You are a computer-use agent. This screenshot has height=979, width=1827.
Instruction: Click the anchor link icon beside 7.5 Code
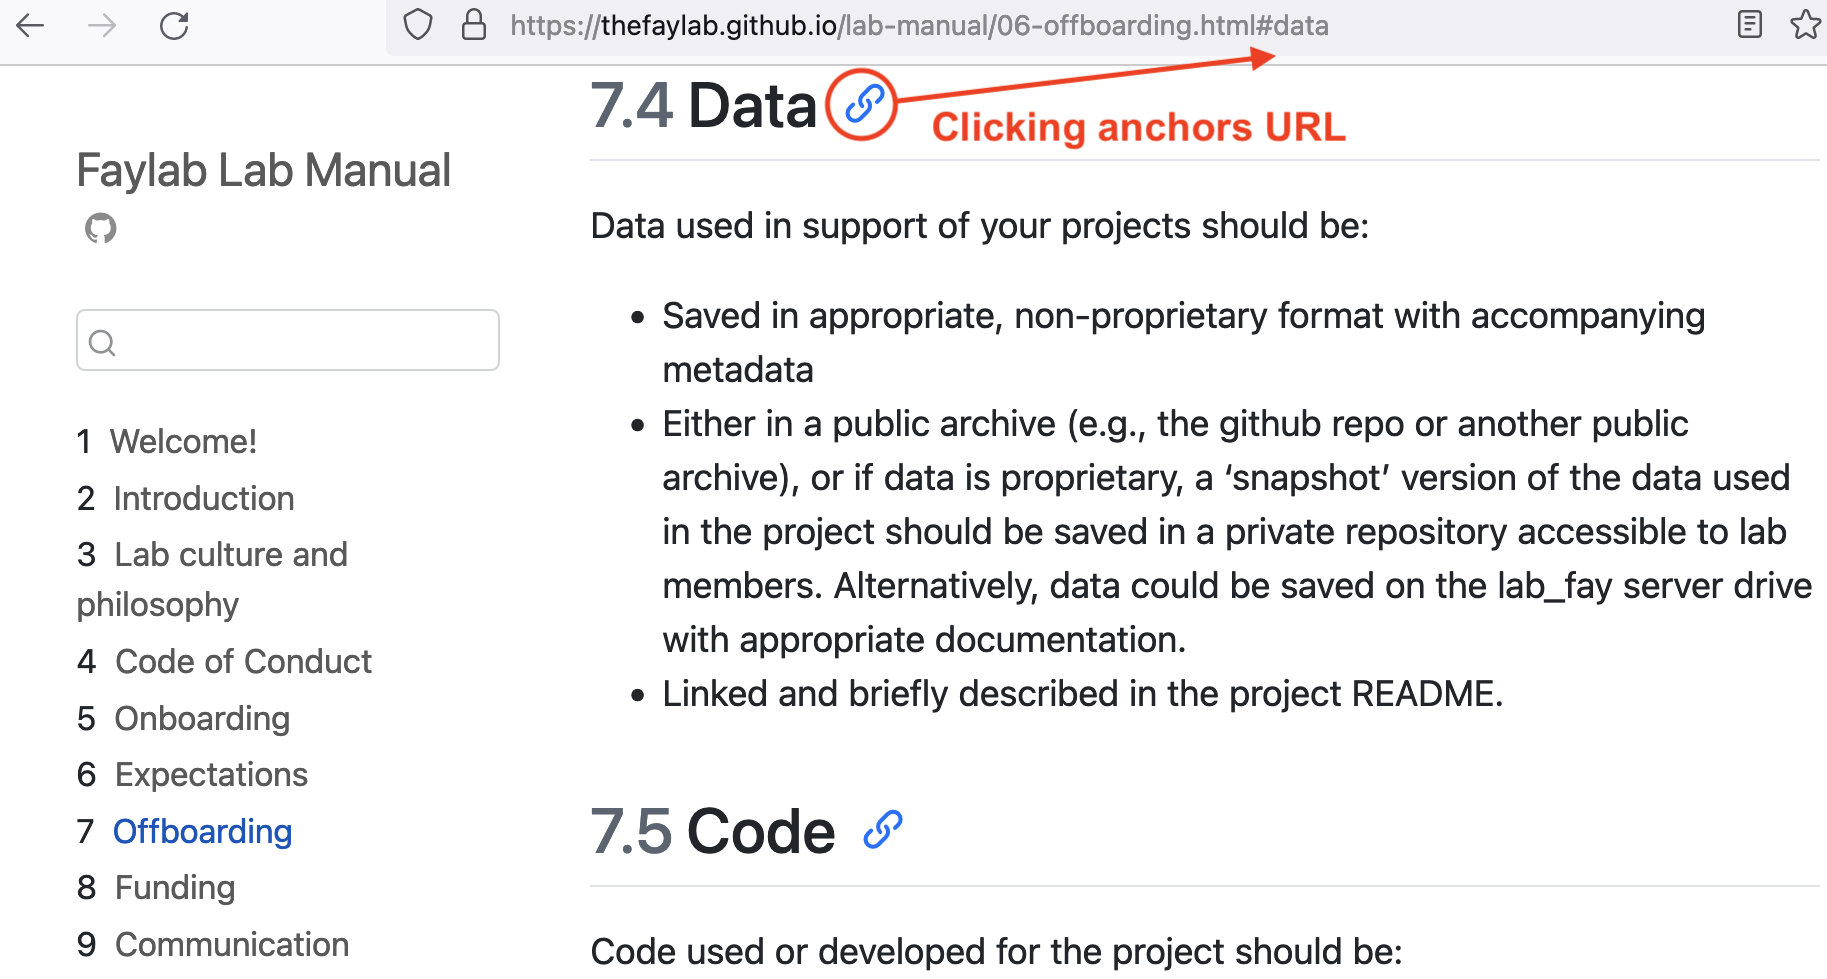pos(883,828)
